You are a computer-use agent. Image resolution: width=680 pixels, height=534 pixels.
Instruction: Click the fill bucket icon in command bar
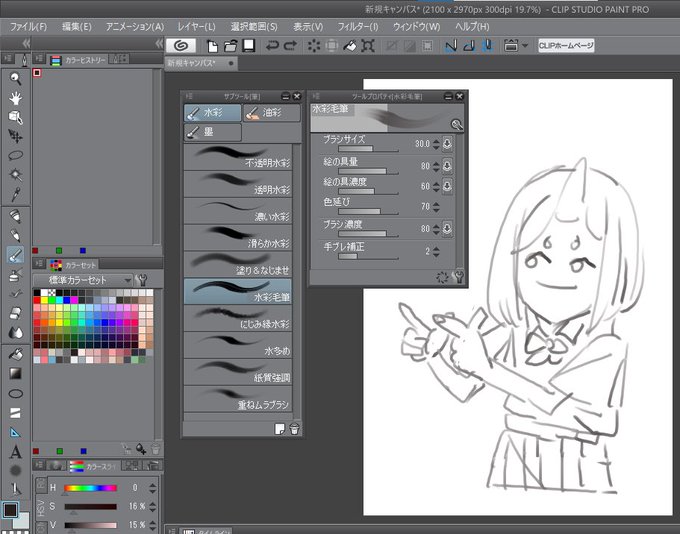(350, 46)
